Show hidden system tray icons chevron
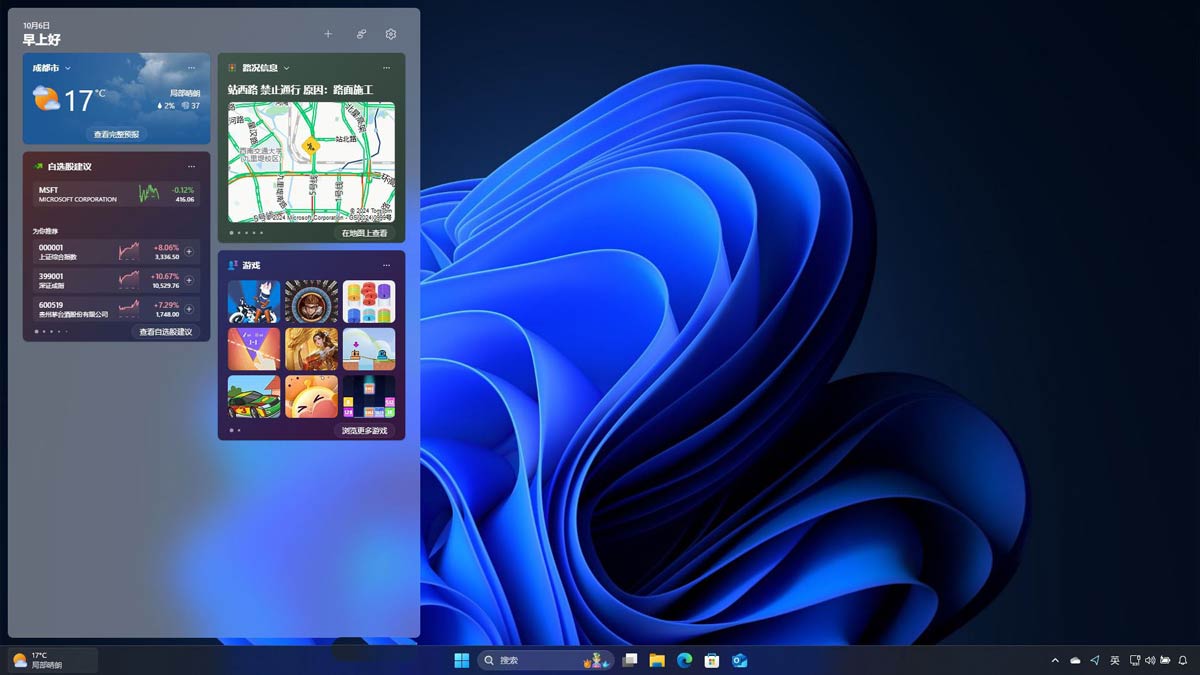Image resolution: width=1200 pixels, height=675 pixels. pos(1054,660)
